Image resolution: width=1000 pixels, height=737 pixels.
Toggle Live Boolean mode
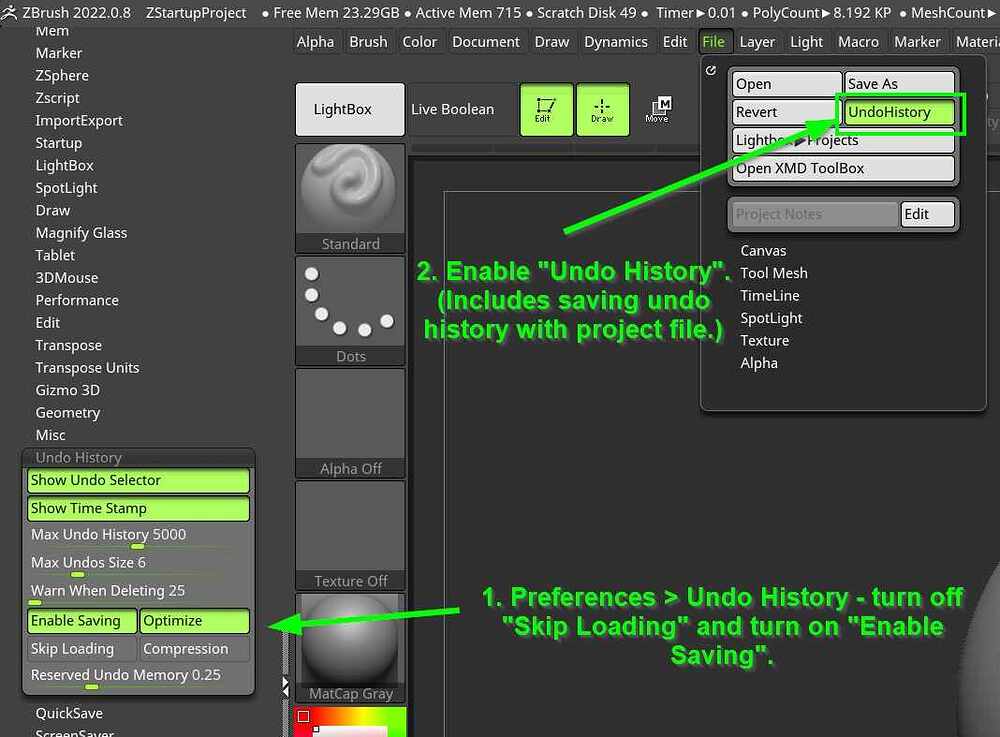(453, 110)
